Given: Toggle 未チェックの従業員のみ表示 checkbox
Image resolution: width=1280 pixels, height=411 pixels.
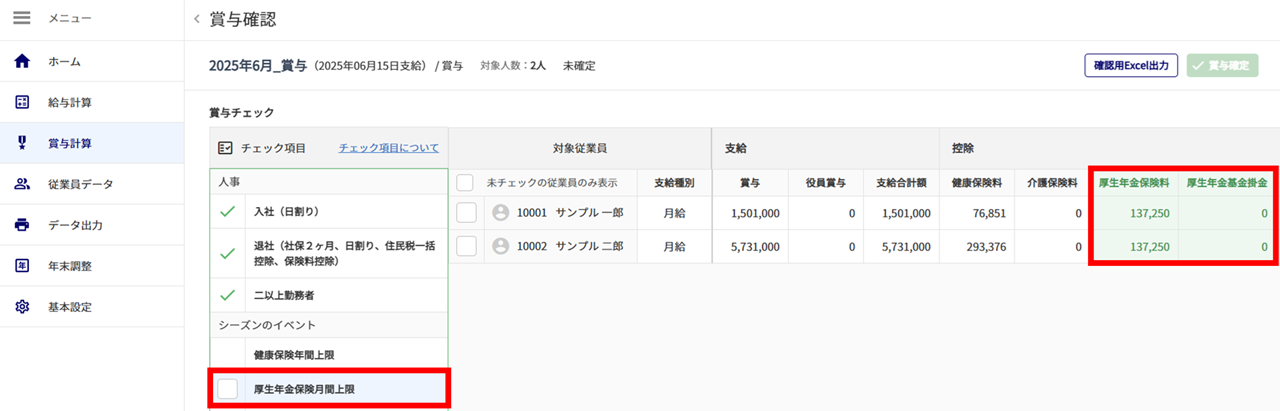Looking at the screenshot, I should pos(465,183).
